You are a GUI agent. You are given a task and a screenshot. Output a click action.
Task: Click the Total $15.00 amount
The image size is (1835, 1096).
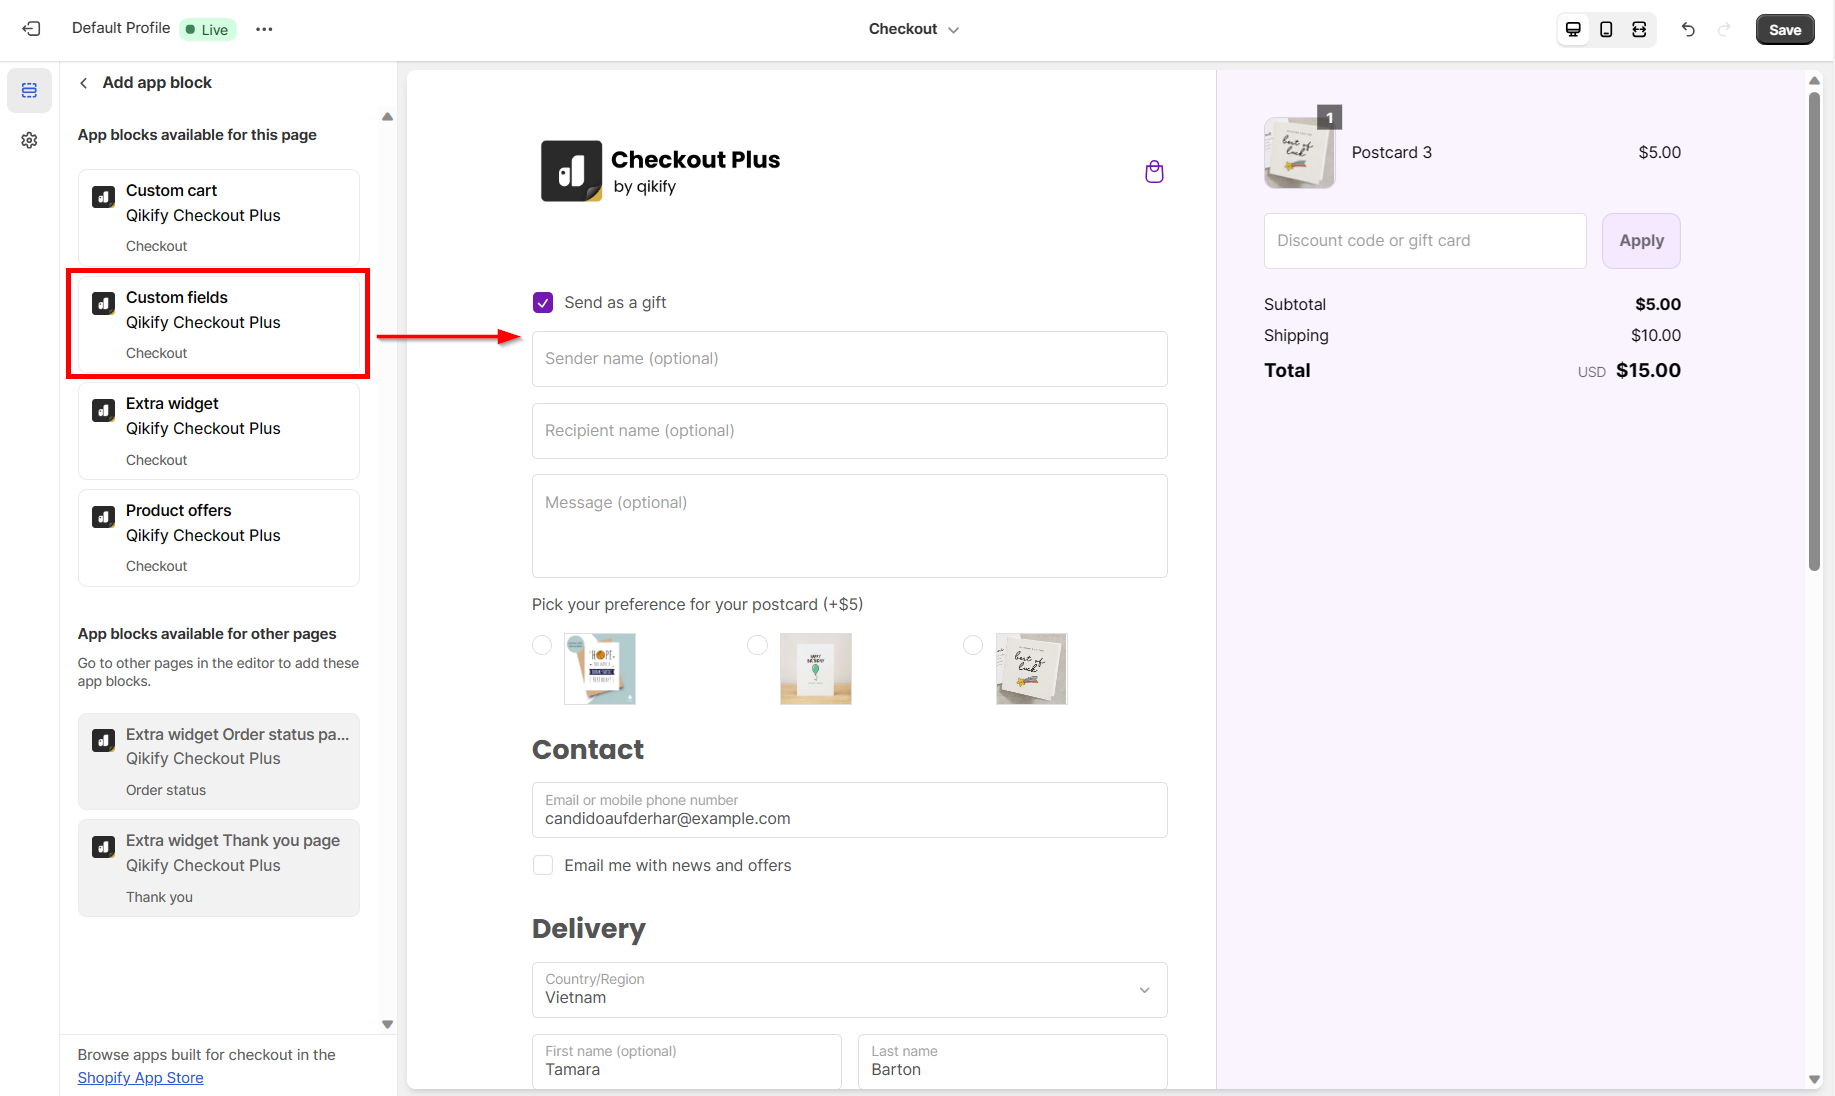[1648, 370]
